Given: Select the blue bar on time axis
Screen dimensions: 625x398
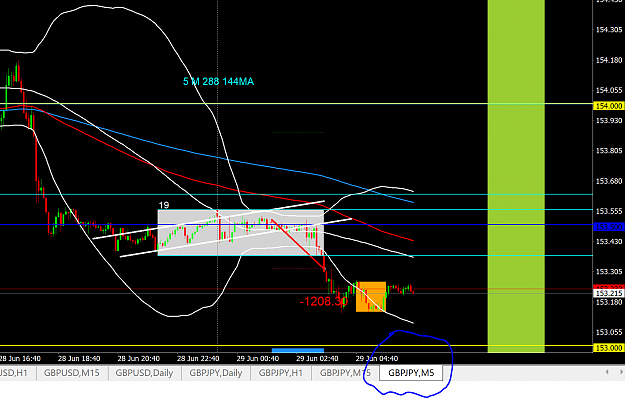Looking at the screenshot, I should click(298, 351).
